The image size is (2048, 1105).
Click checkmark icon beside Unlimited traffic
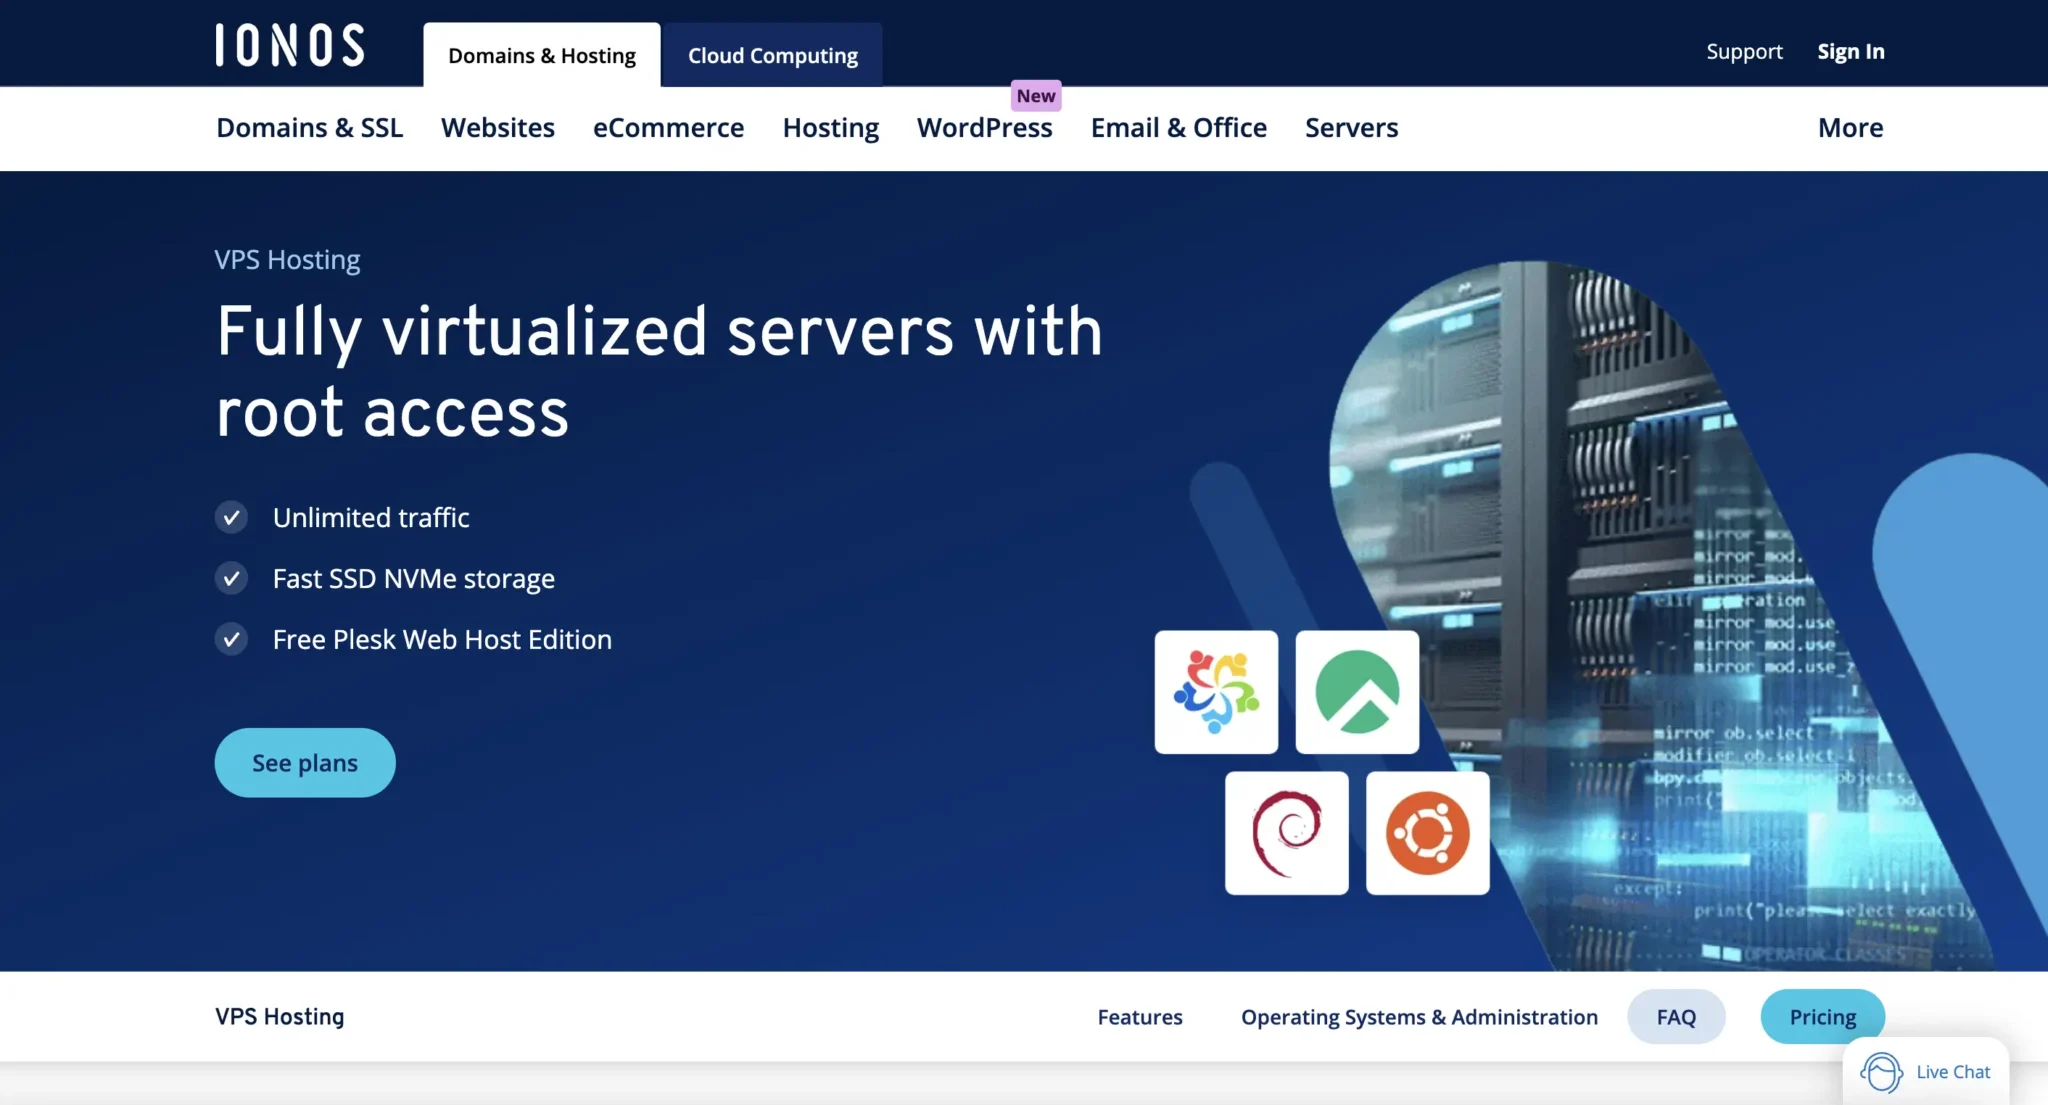tap(231, 517)
